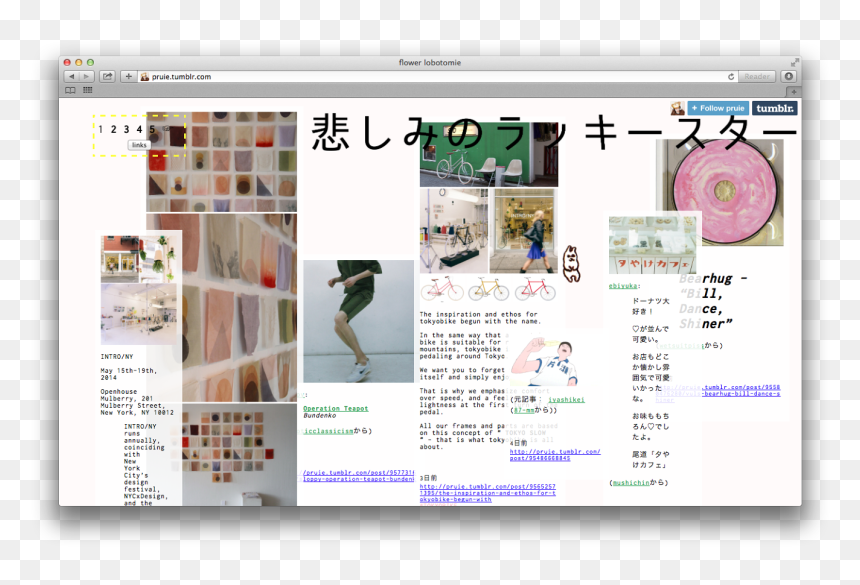The height and width of the screenshot is (585, 860).
Task: Click the plus add-bookmark button beside address bar
Action: pyautogui.click(x=128, y=77)
